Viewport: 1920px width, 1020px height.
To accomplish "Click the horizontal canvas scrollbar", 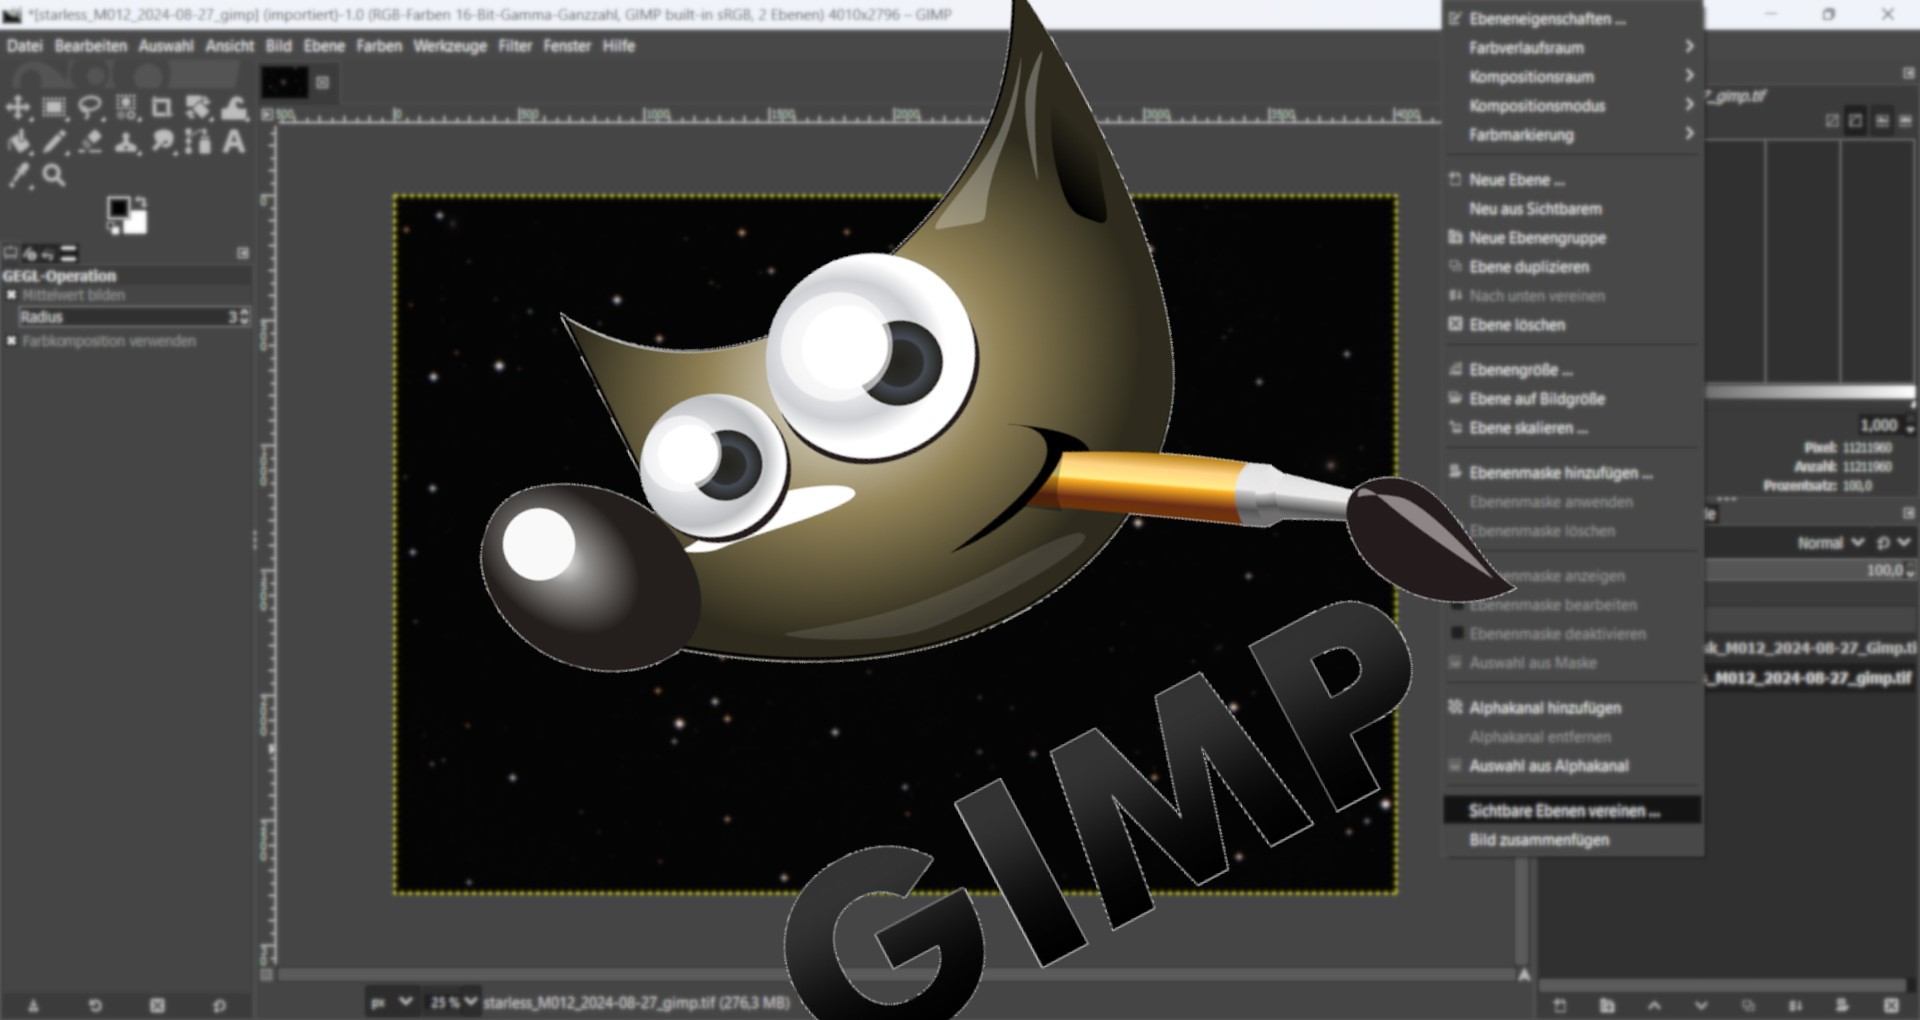I will pyautogui.click(x=897, y=974).
